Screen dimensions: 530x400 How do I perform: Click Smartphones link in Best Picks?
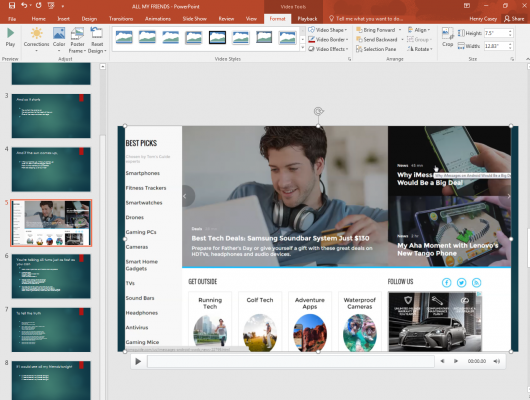click(x=143, y=173)
